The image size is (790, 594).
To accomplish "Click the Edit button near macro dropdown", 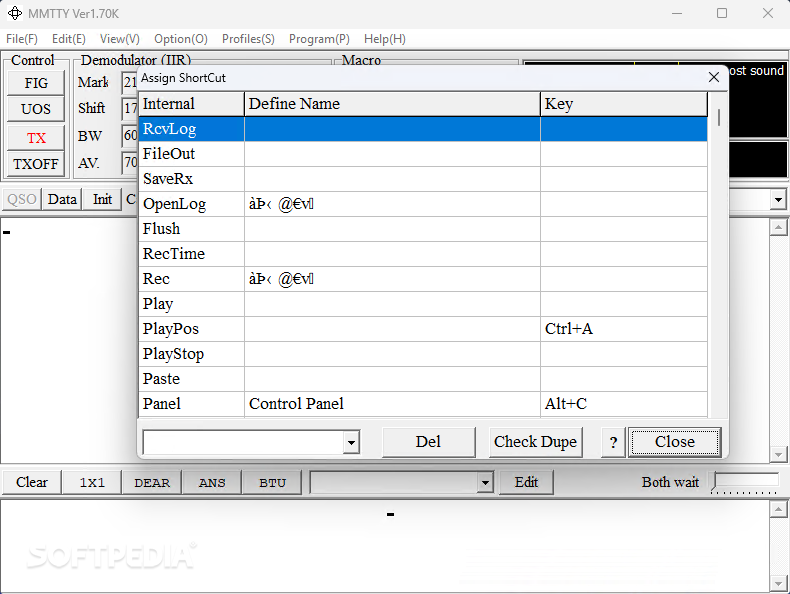I will click(526, 482).
